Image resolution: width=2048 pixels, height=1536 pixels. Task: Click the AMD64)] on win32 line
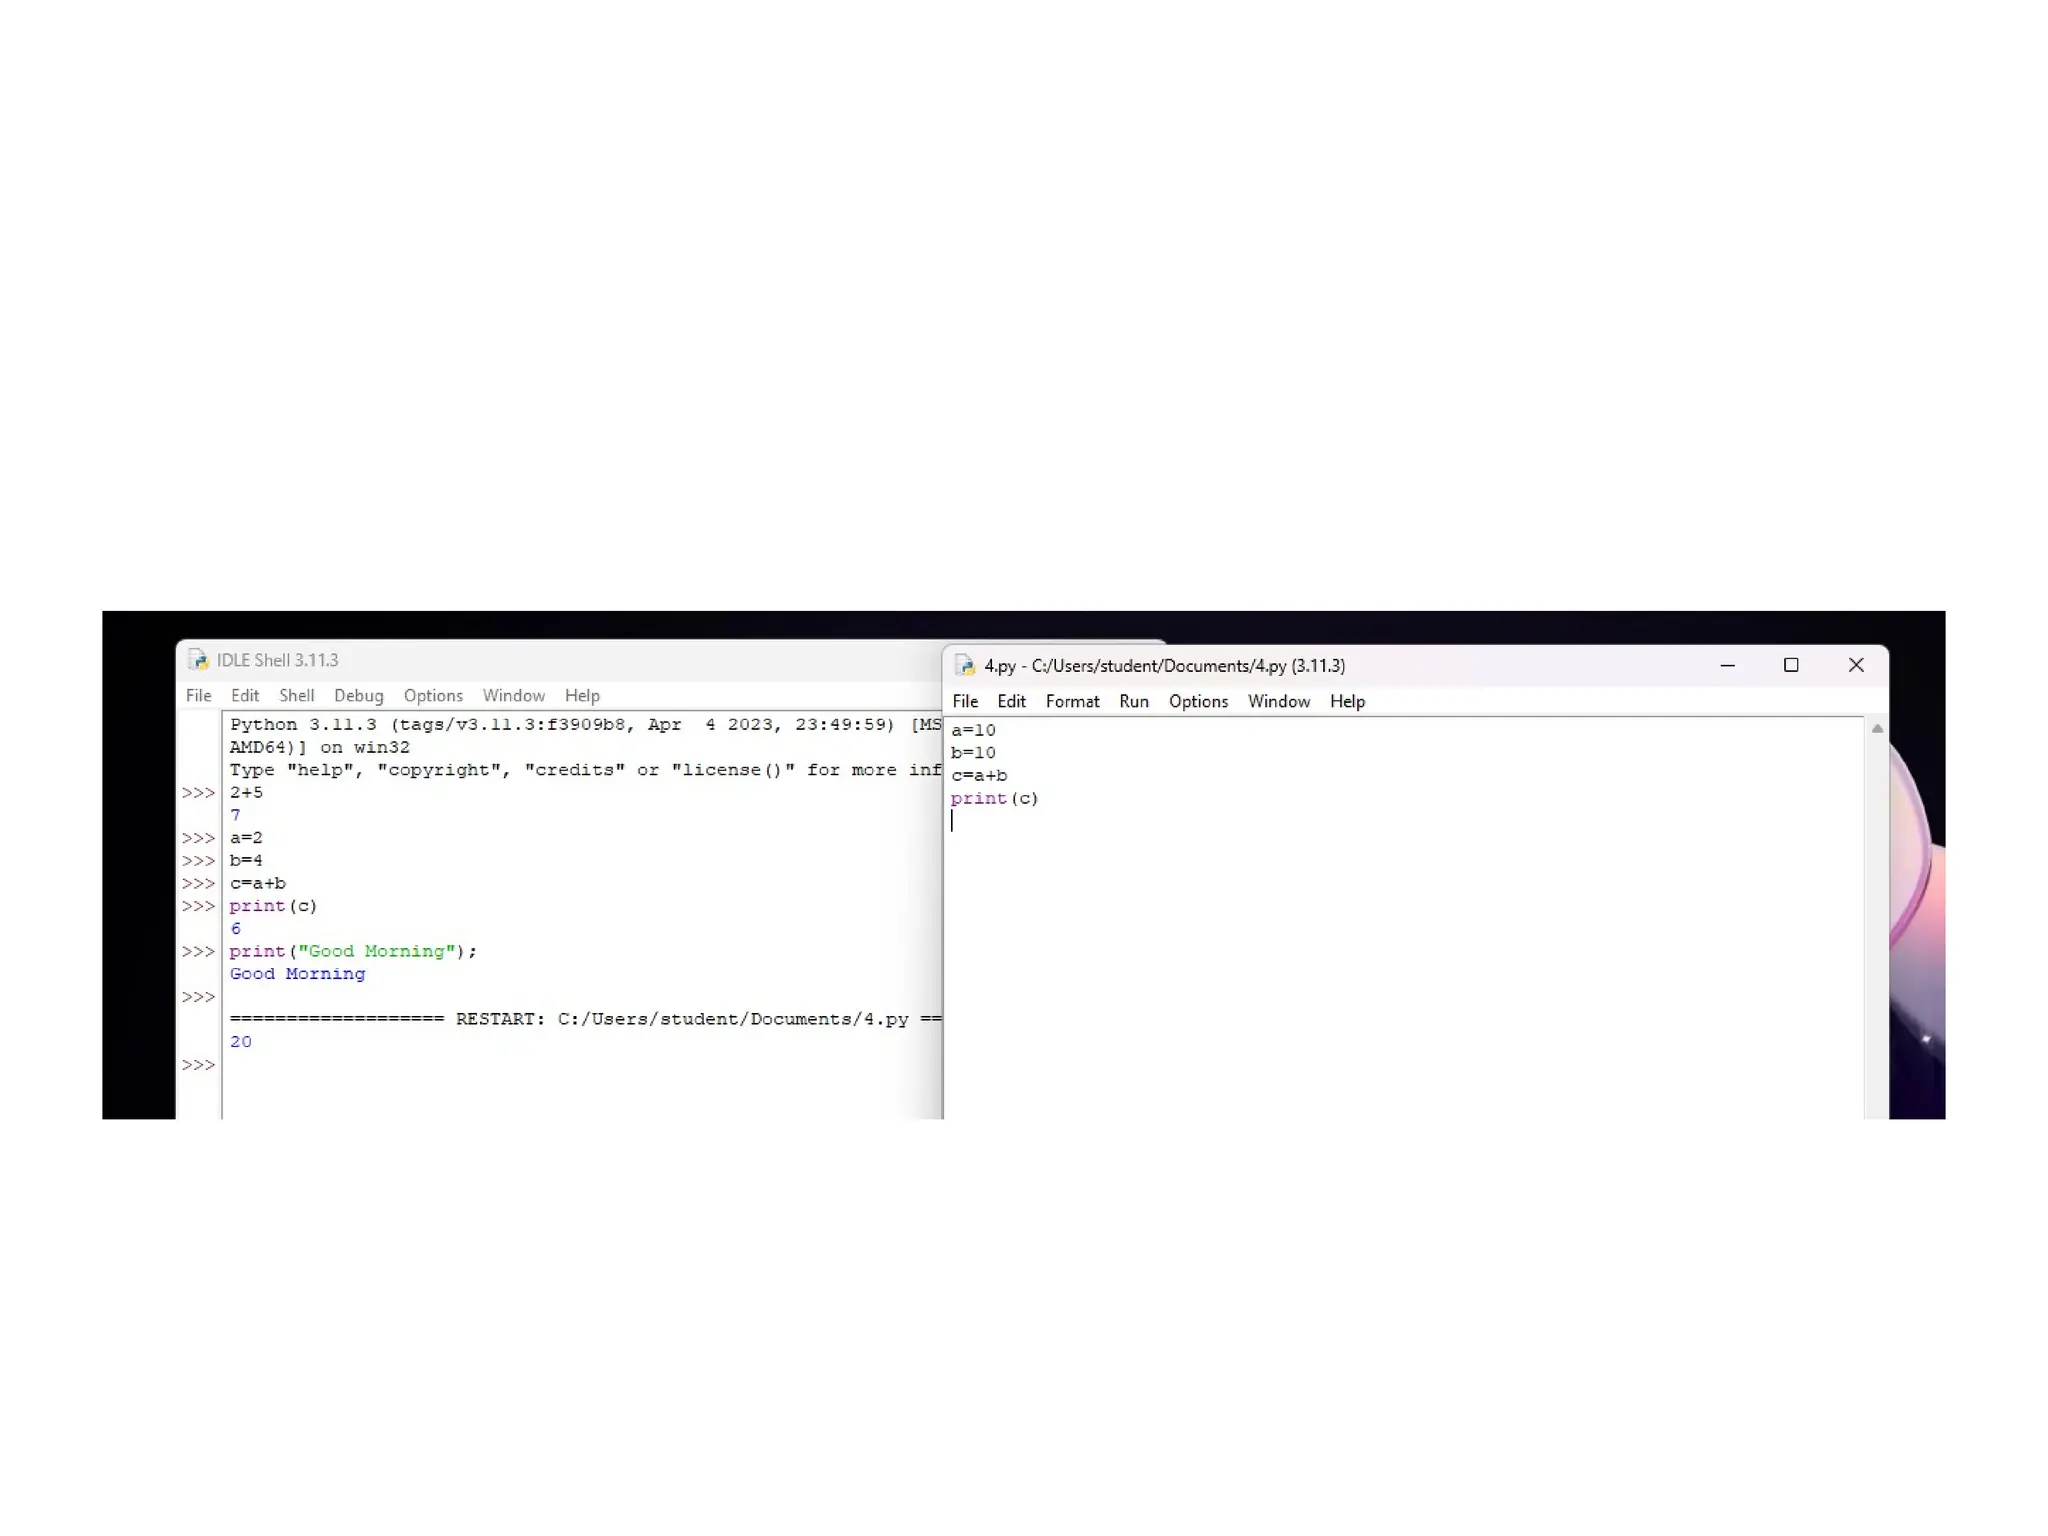point(319,747)
